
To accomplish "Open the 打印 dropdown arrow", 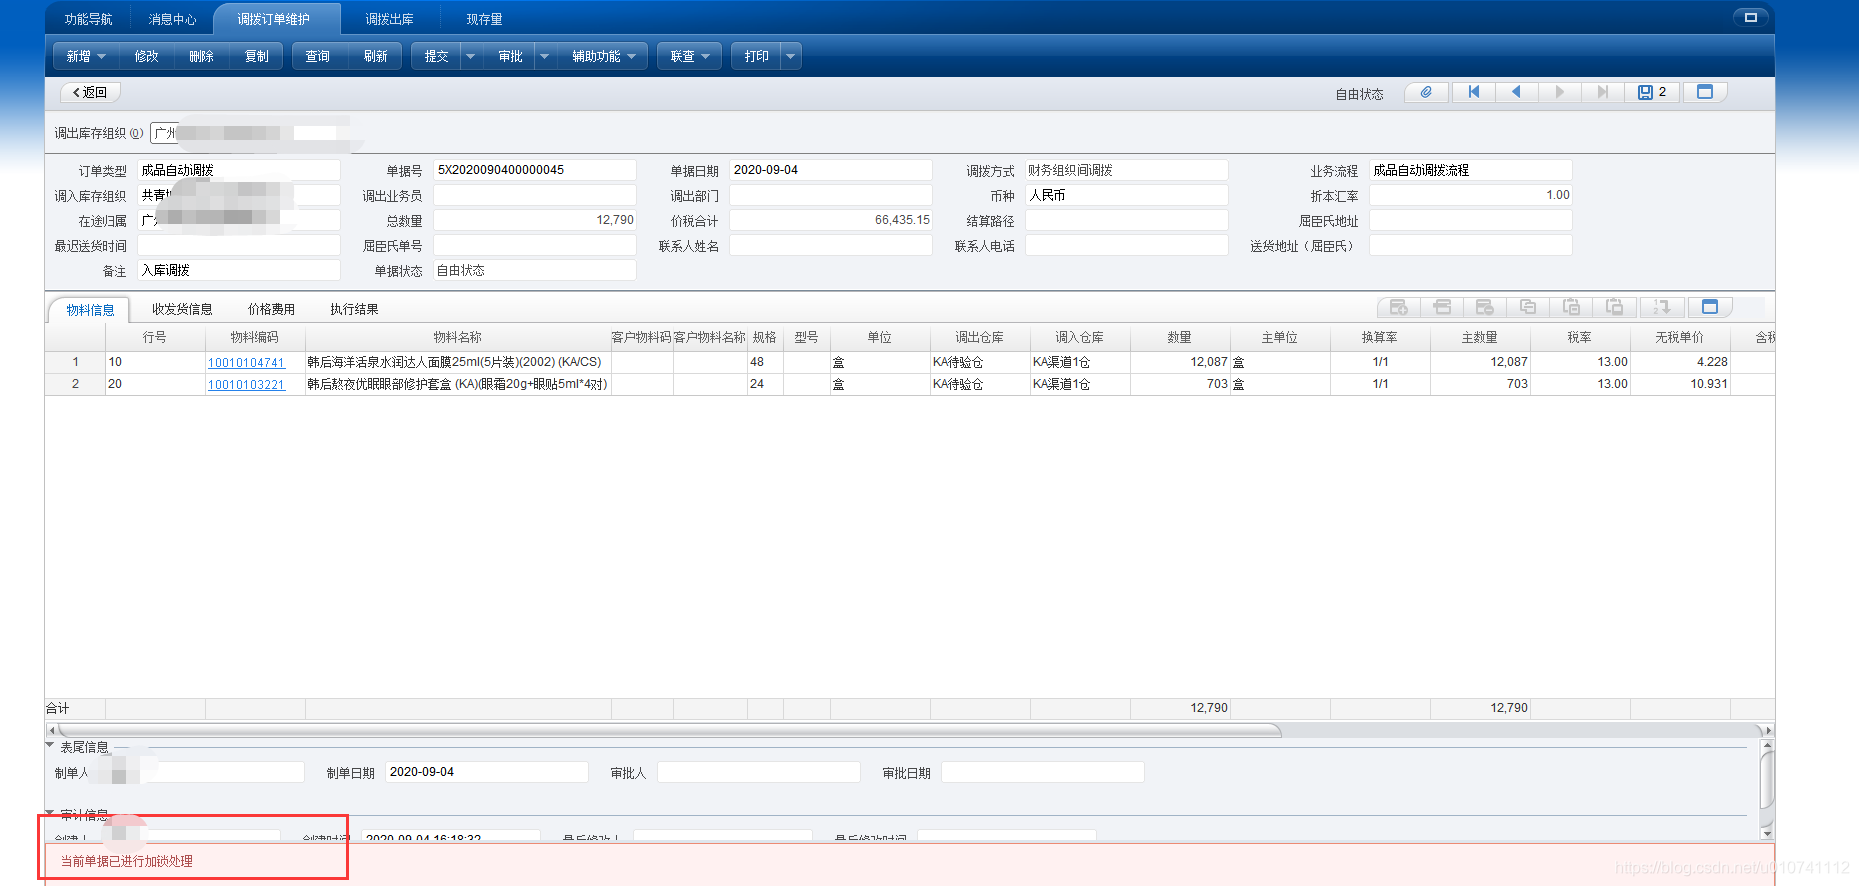I will [790, 57].
